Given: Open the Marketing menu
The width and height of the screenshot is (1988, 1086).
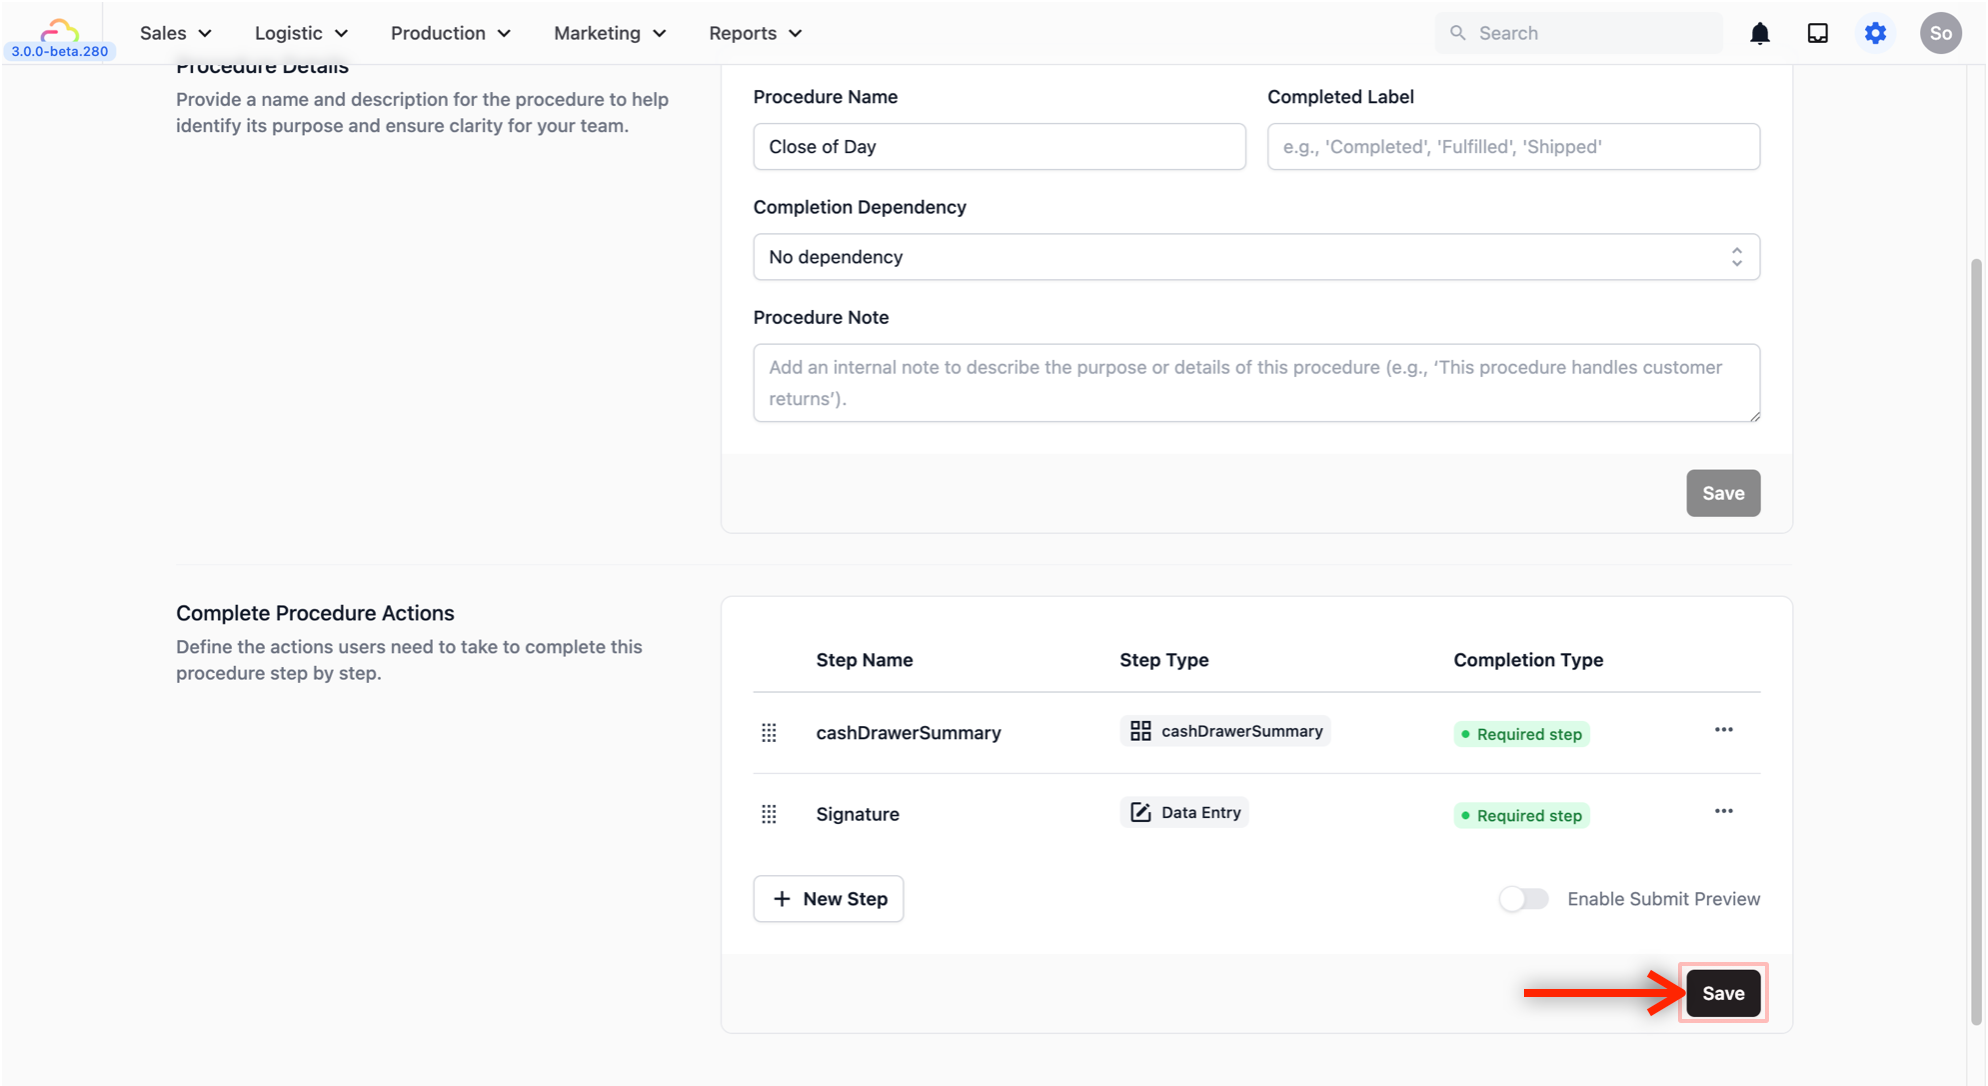Looking at the screenshot, I should pos(610,33).
